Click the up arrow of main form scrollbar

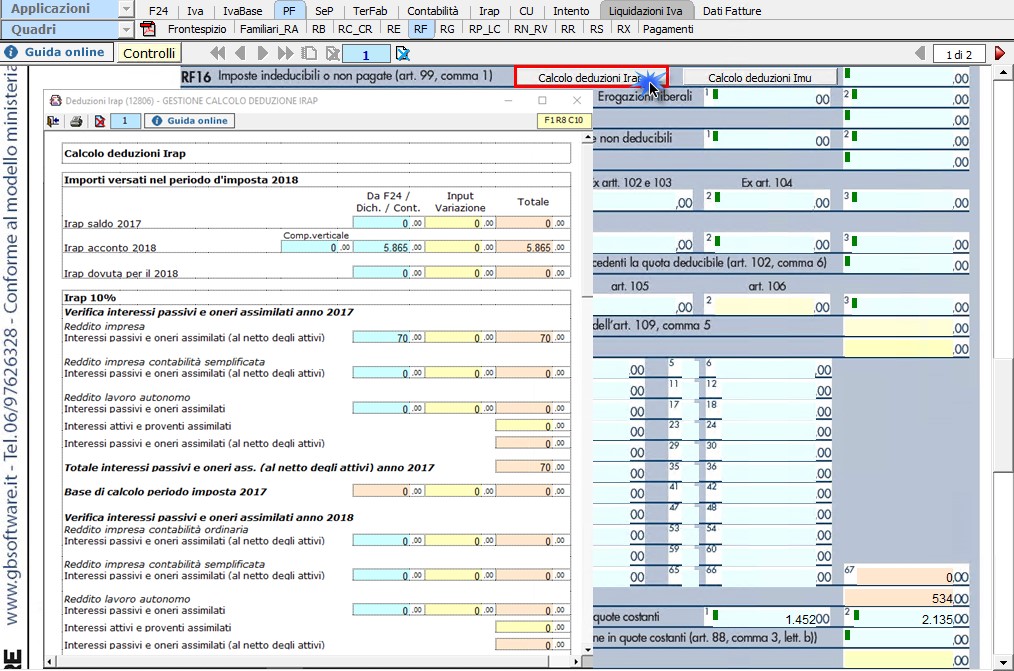pos(1003,72)
